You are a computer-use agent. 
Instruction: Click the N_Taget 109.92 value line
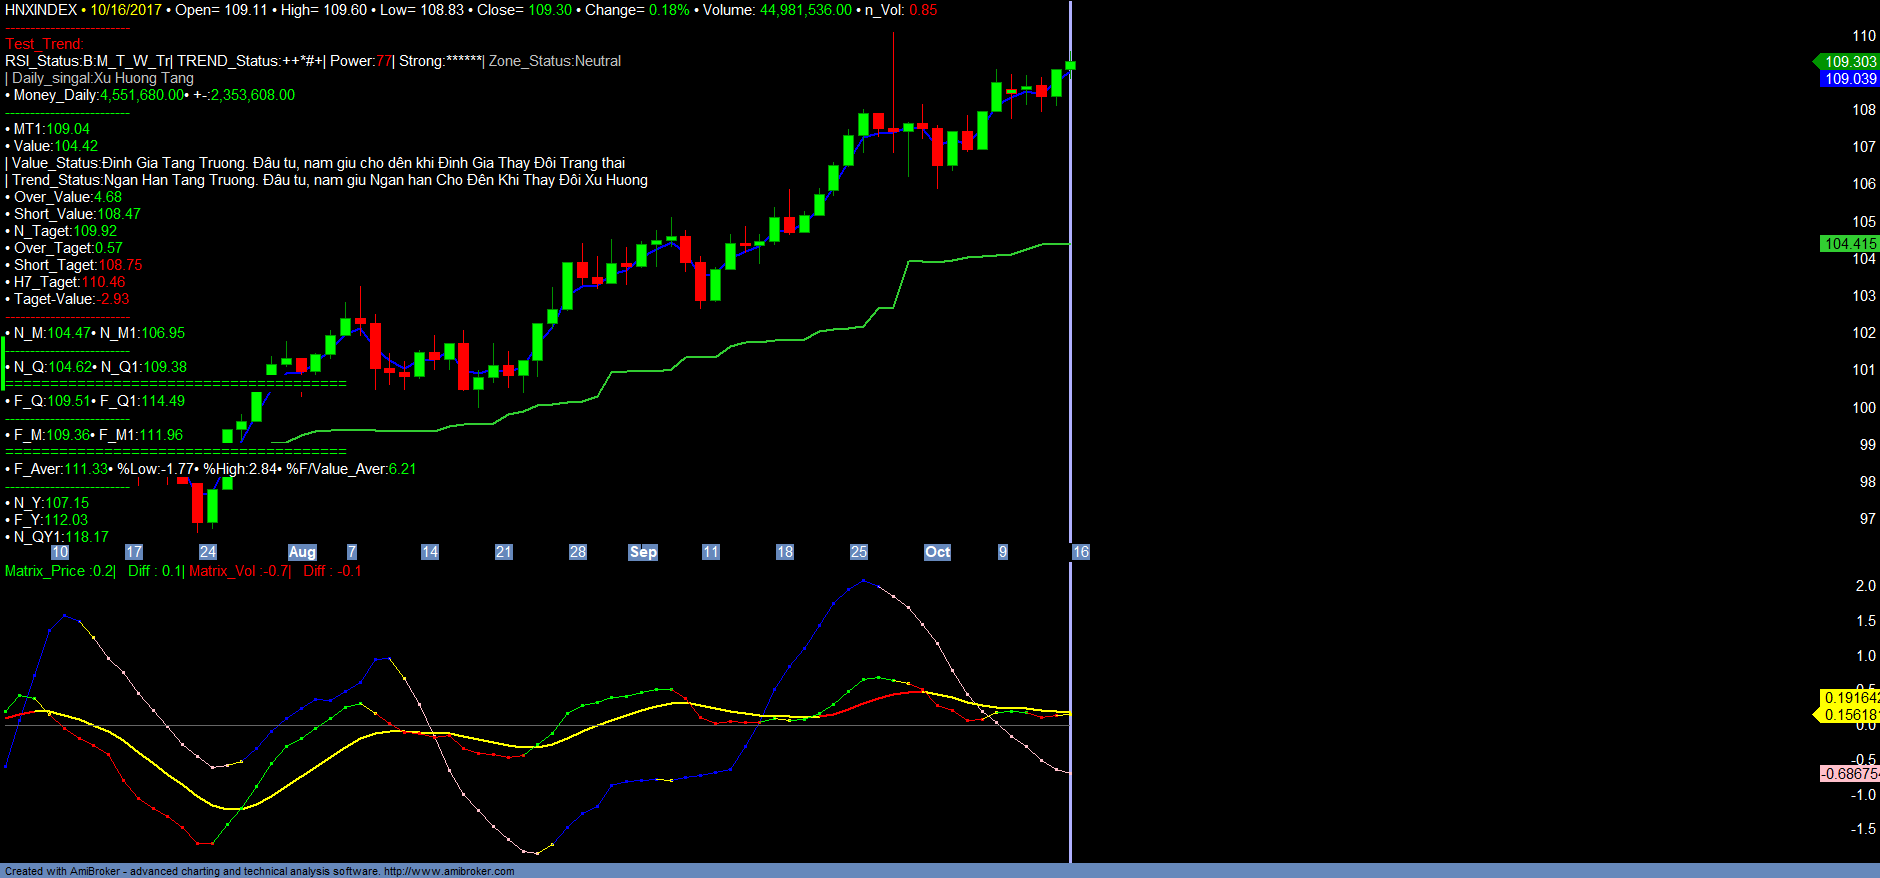65,231
